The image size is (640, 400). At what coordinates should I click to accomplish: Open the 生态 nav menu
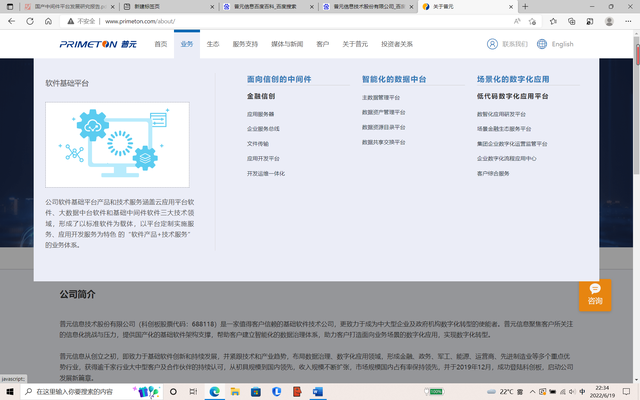pos(213,44)
